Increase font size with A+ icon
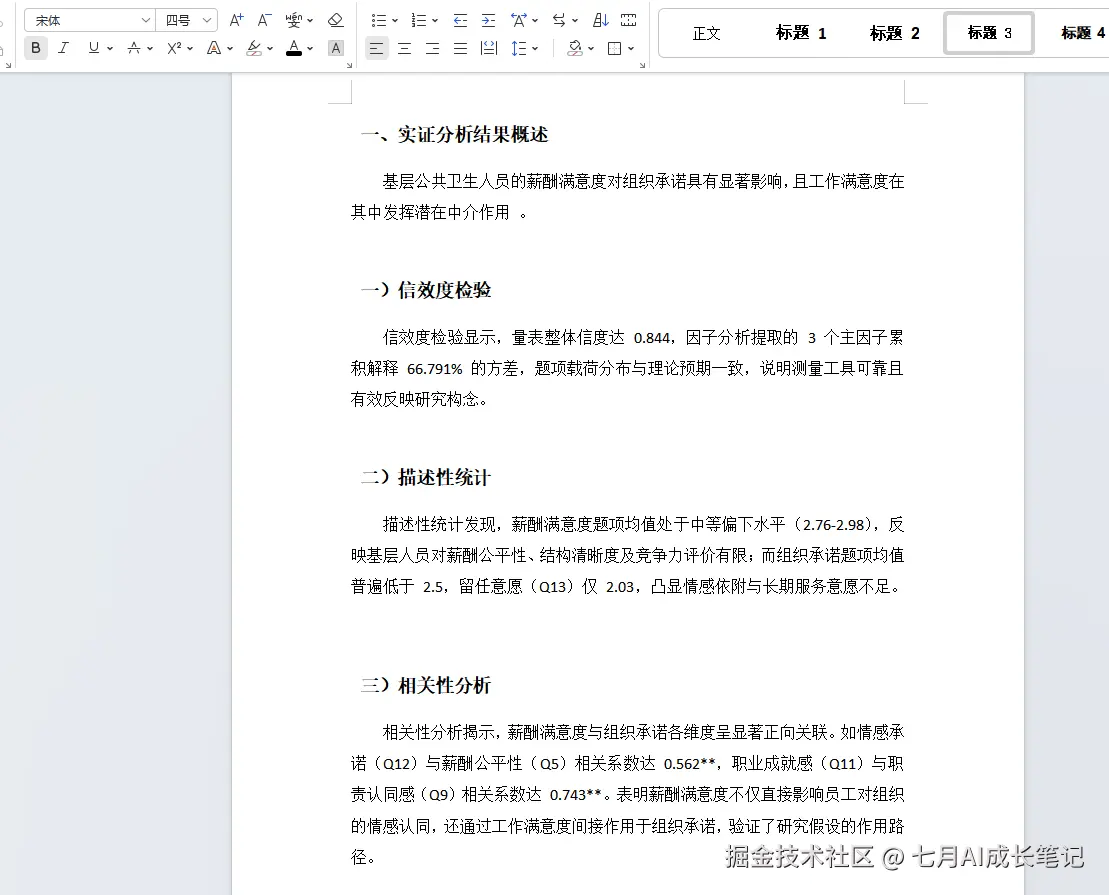This screenshot has height=895, width=1109. pyautogui.click(x=237, y=21)
